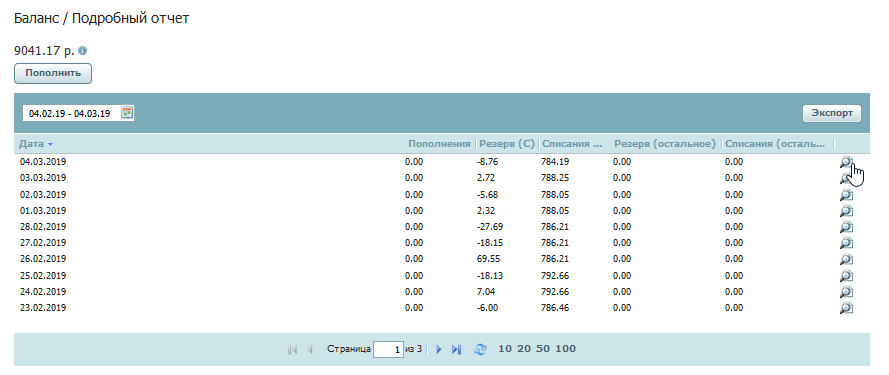Viewport: 889px width, 375px height.
Task: Select the 26.02.2019 date cell
Action: point(43,259)
